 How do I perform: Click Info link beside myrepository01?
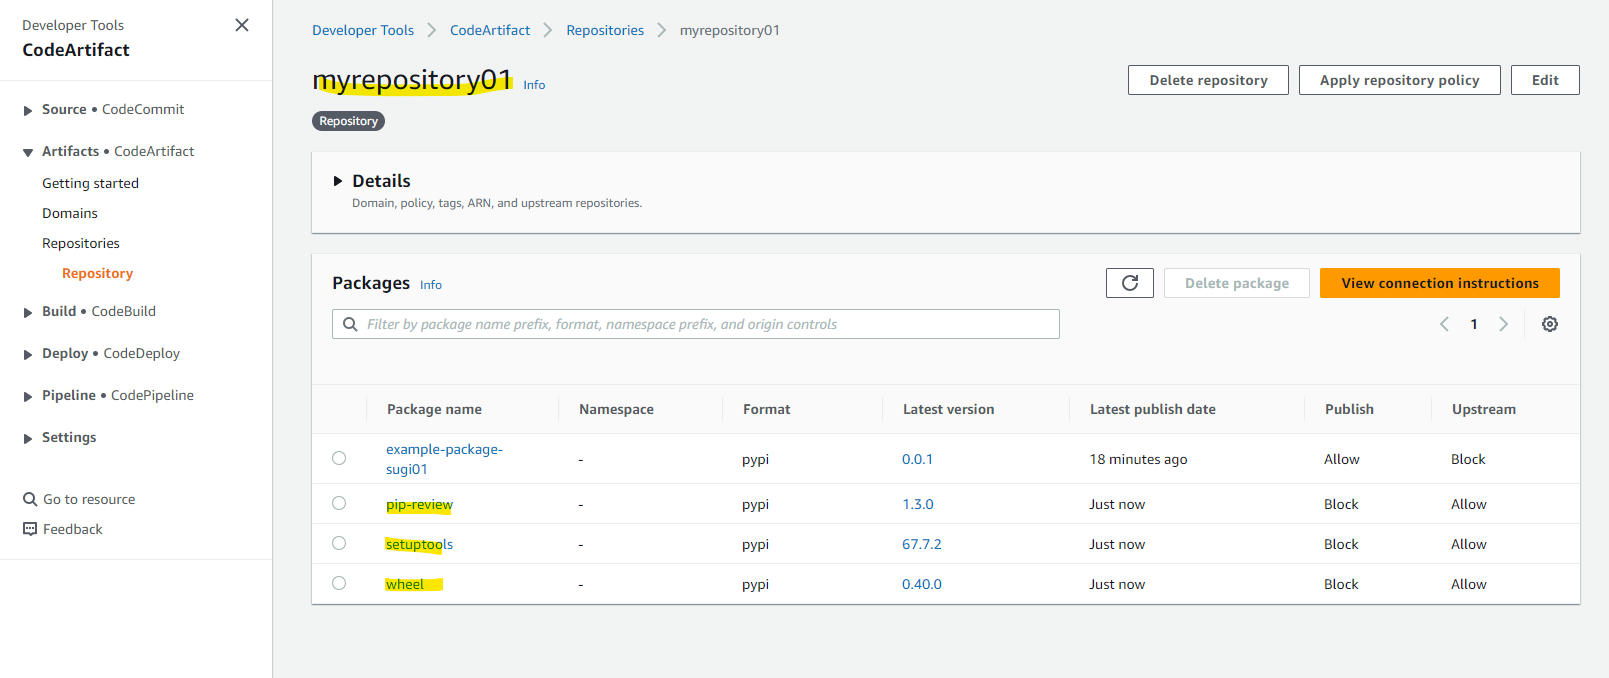[534, 85]
